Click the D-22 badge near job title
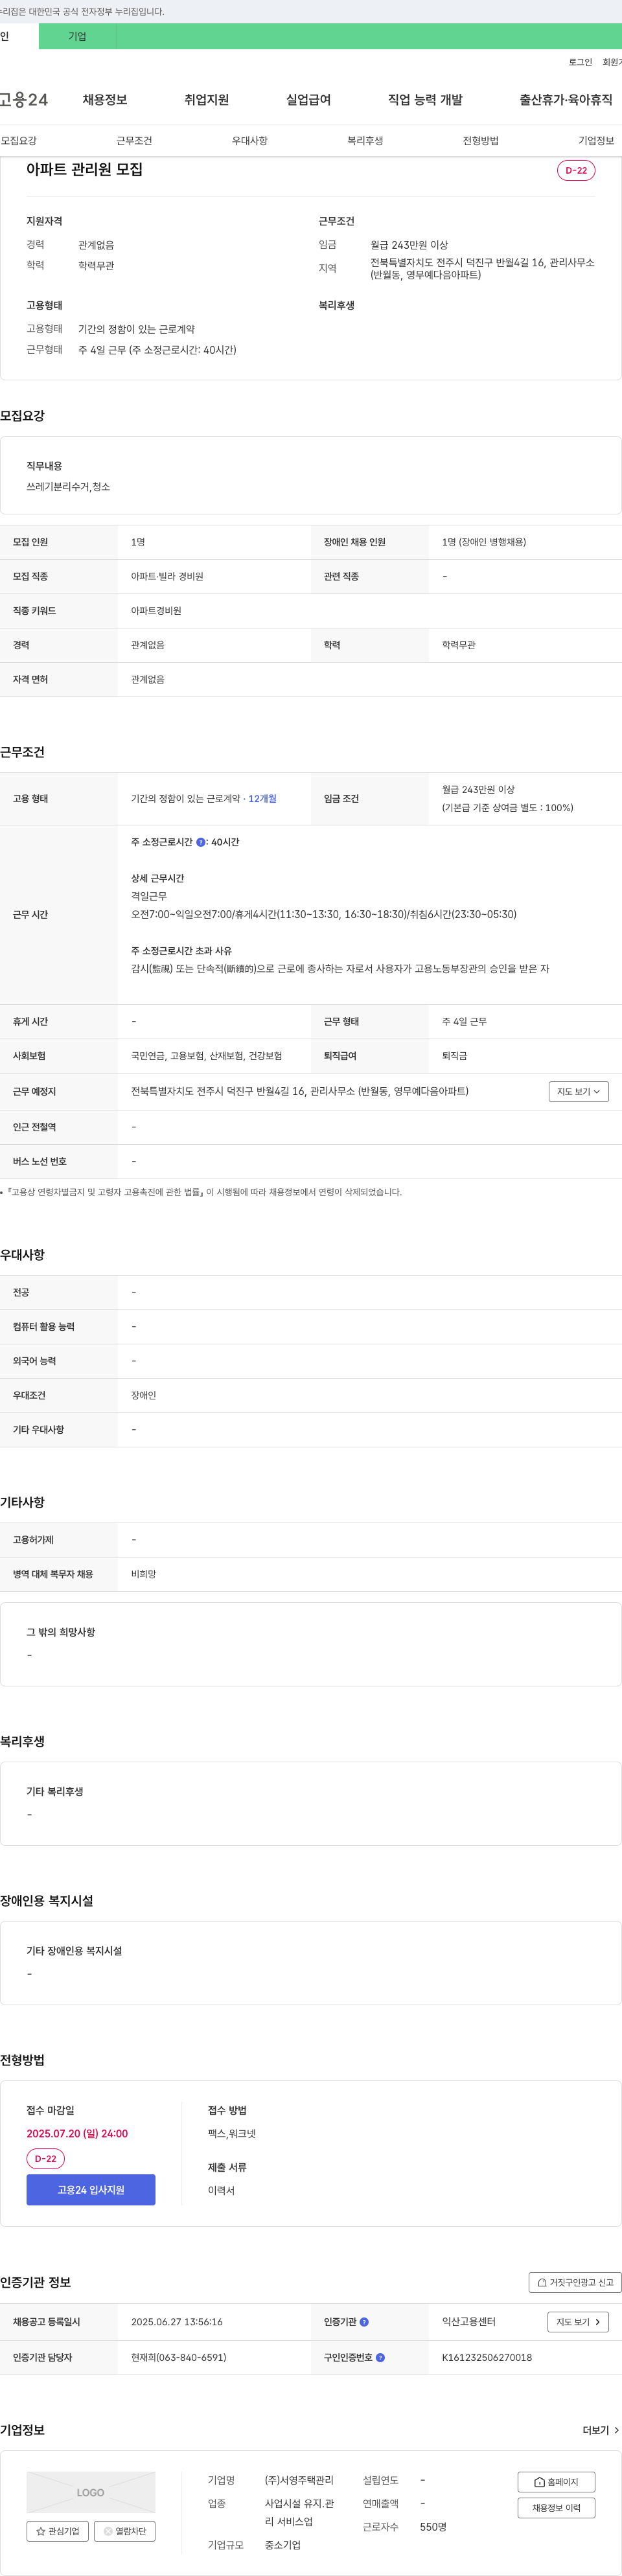Image resolution: width=622 pixels, height=2576 pixels. point(576,170)
